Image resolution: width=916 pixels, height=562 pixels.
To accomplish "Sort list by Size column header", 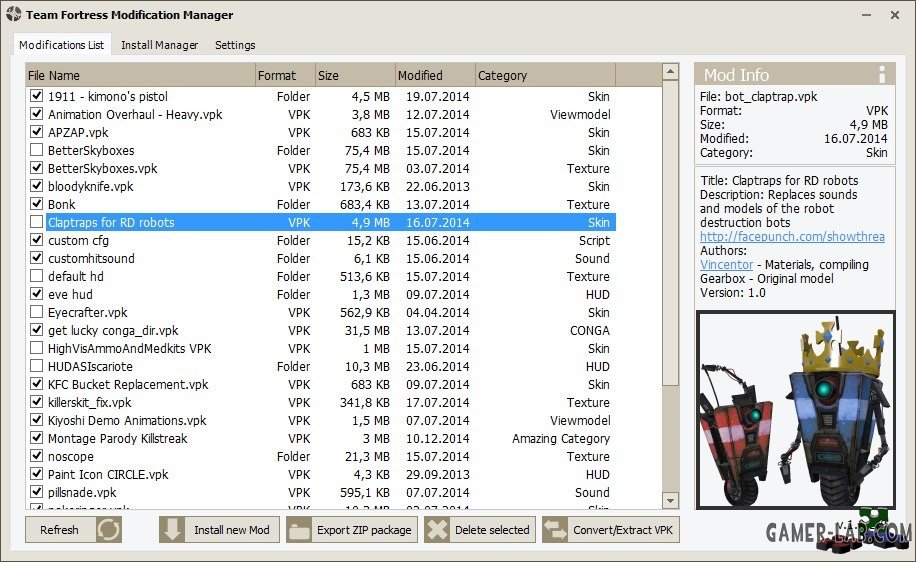I will pos(355,75).
